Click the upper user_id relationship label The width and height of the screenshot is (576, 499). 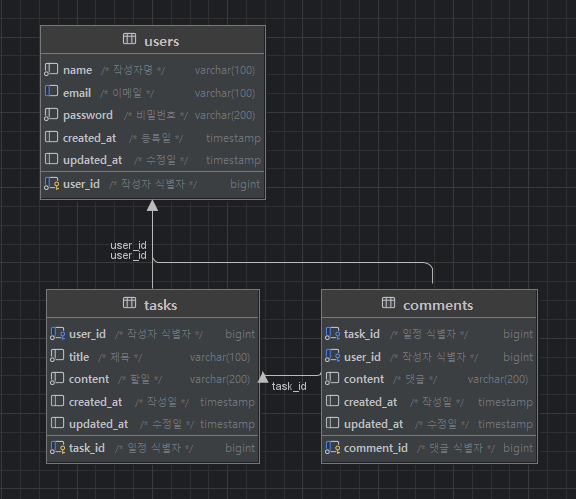point(129,245)
